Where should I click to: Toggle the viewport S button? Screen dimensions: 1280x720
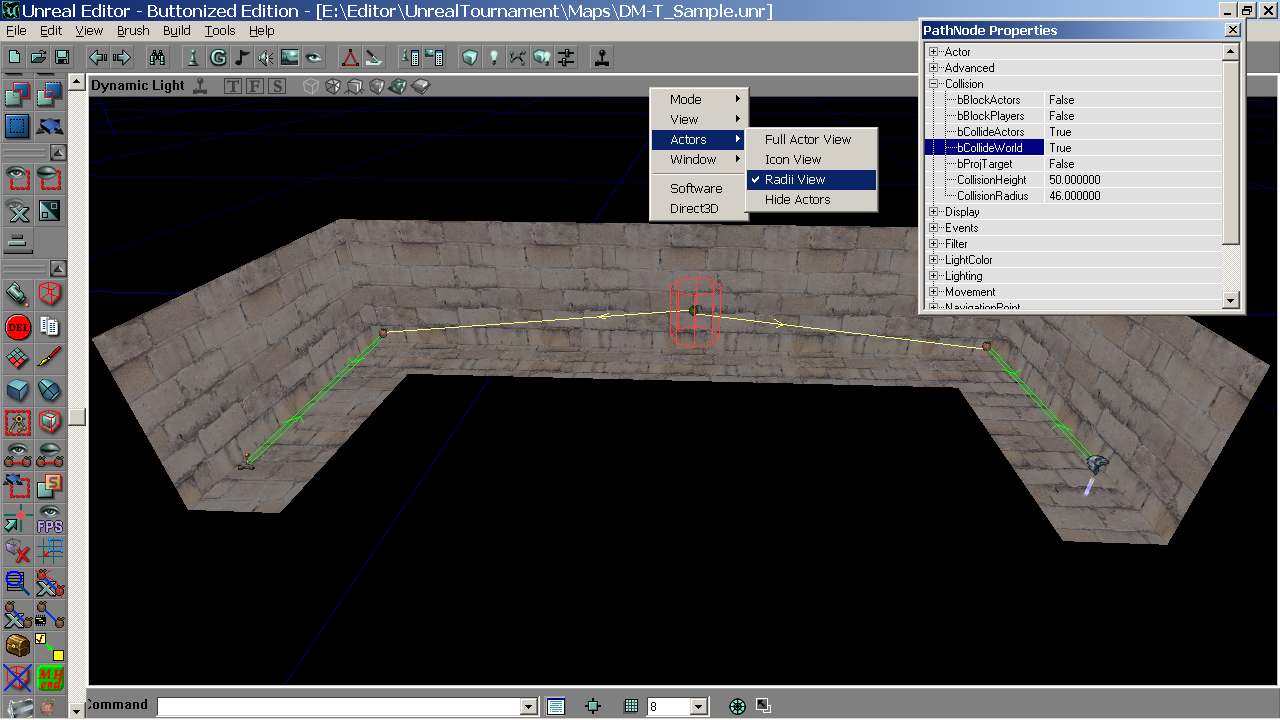[276, 86]
